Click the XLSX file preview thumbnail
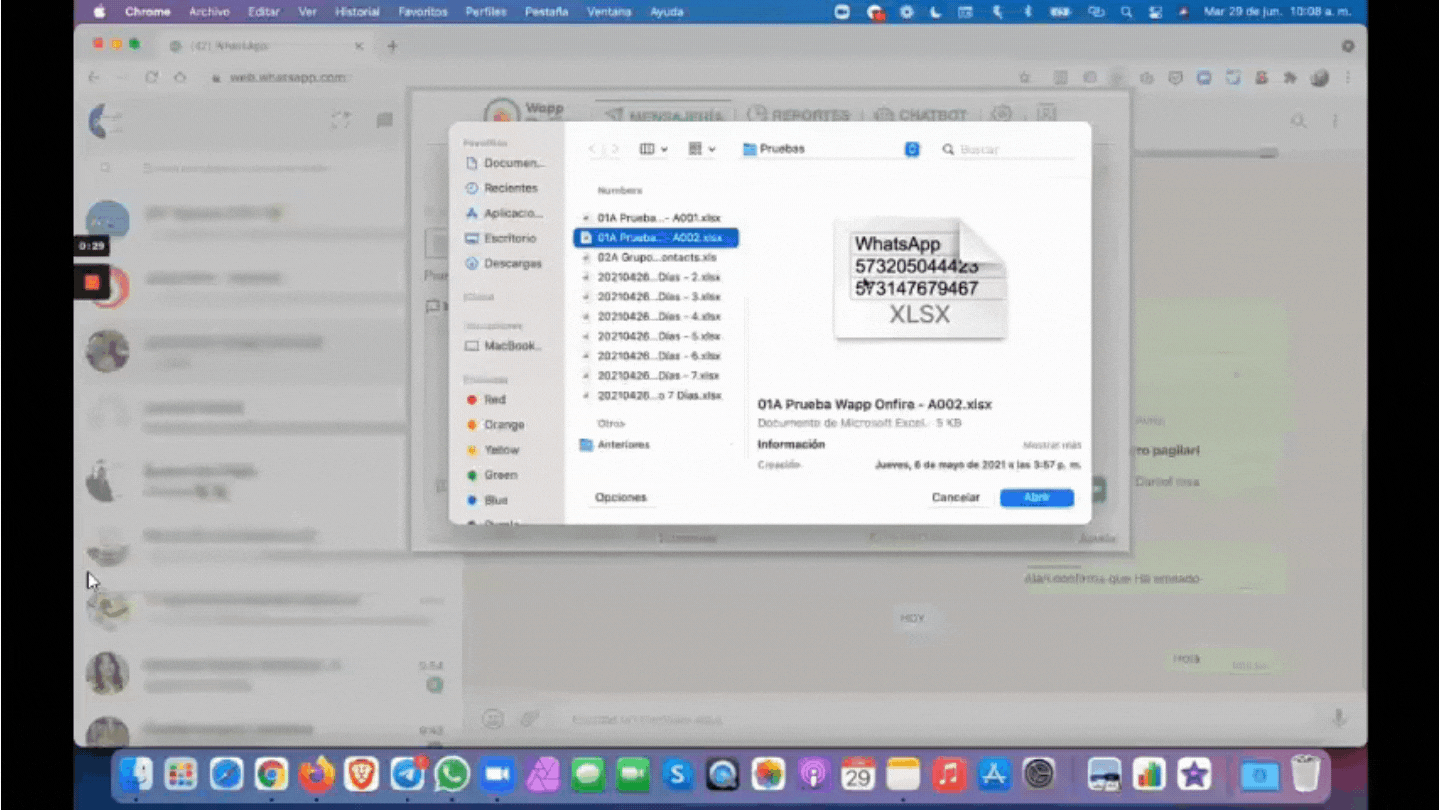Image resolution: width=1440 pixels, height=810 pixels. 920,279
